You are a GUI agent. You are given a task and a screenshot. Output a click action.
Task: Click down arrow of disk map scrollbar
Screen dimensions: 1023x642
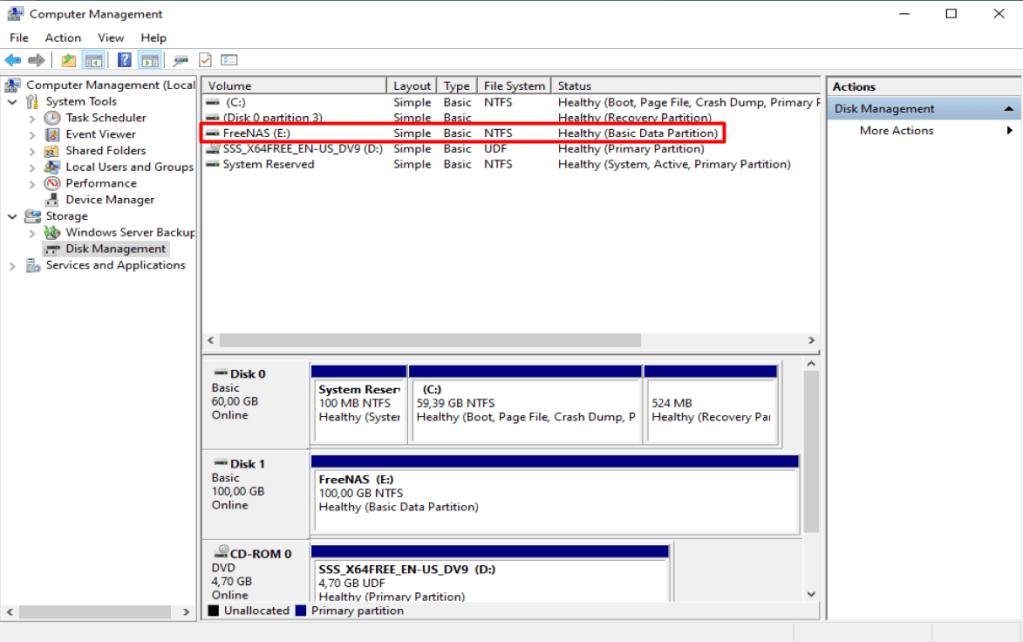click(x=811, y=594)
